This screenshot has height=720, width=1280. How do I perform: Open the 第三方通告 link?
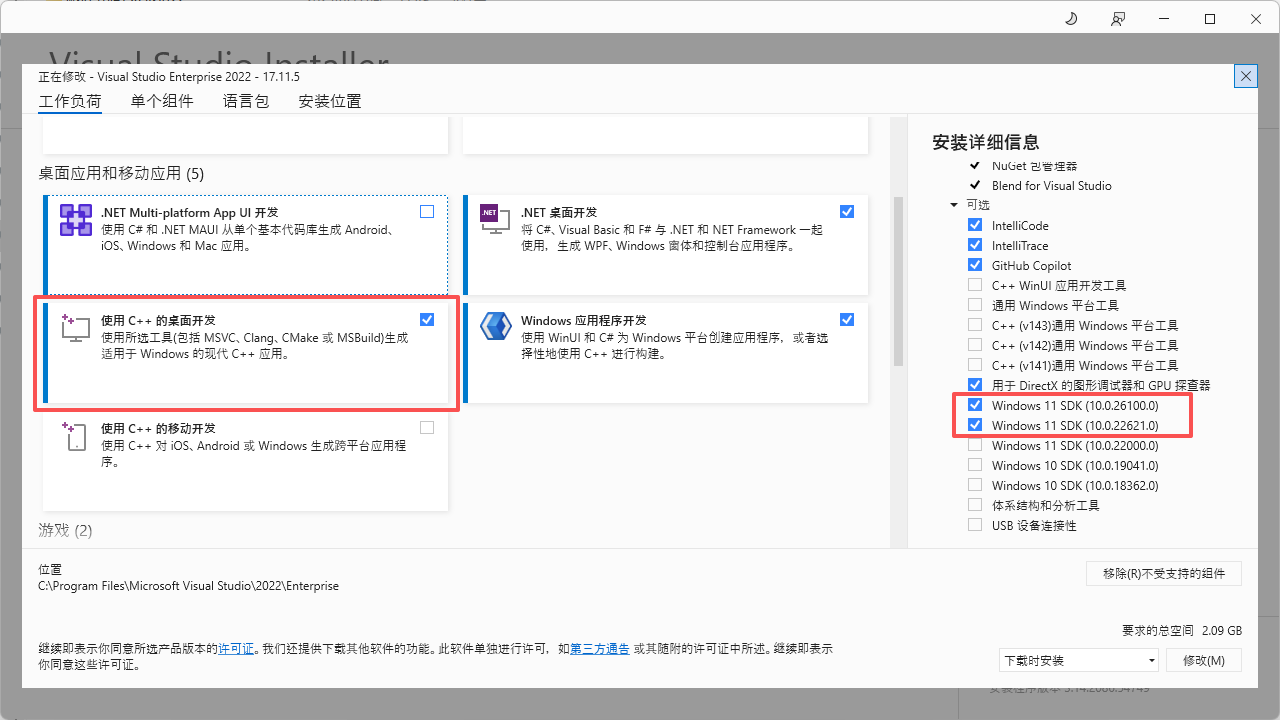(x=600, y=648)
